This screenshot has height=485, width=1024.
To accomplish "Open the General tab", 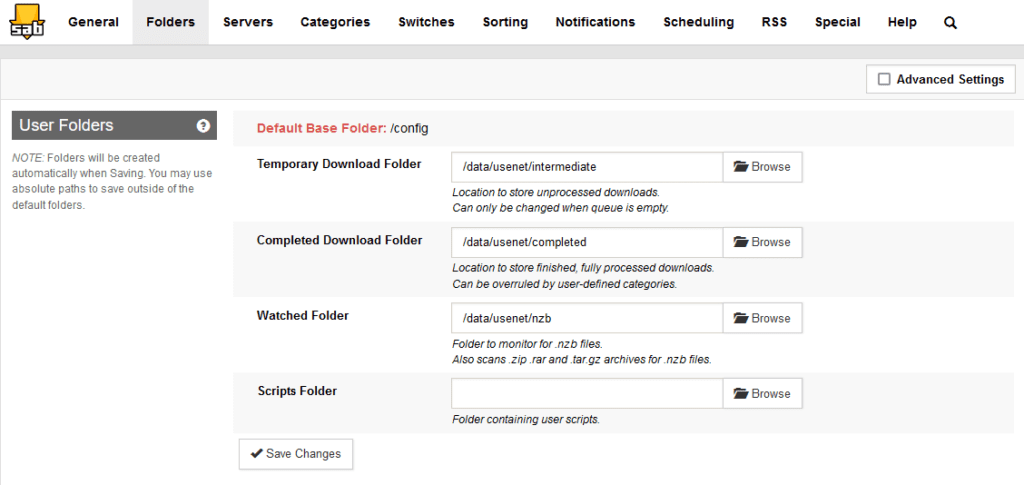I will click(x=93, y=22).
